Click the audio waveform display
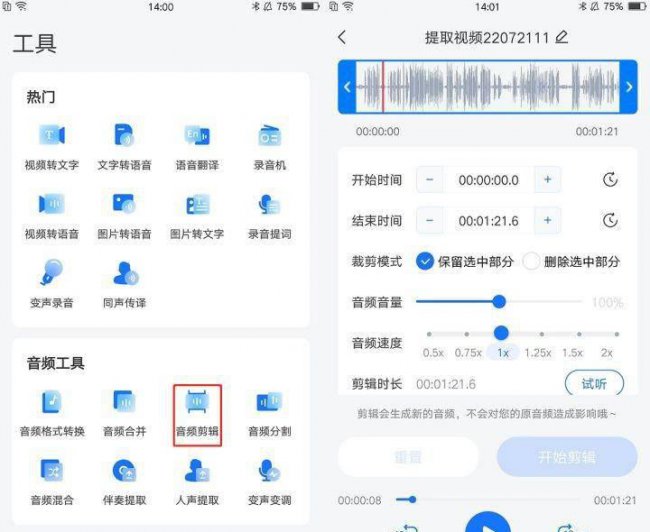Image resolution: width=650 pixels, height=532 pixels. pyautogui.click(x=488, y=87)
